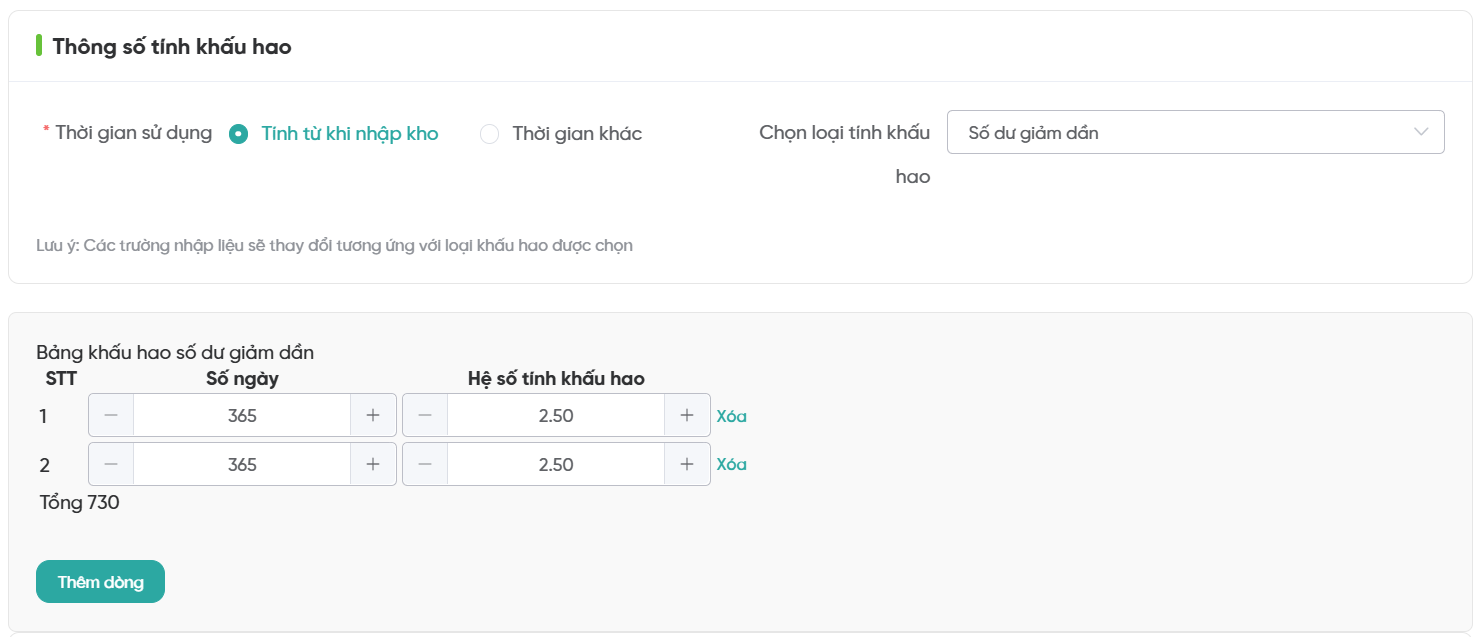Click plus button for Số ngày row 2

click(x=373, y=464)
